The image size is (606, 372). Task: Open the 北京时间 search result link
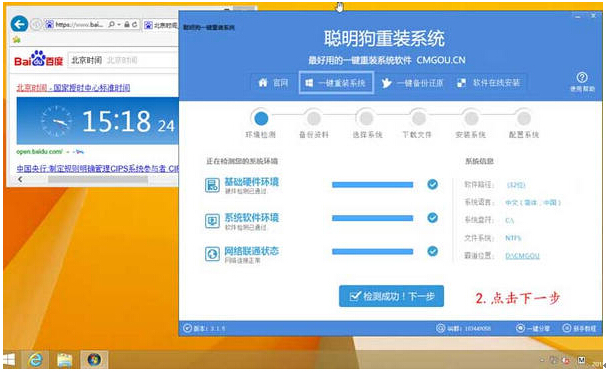[73, 88]
